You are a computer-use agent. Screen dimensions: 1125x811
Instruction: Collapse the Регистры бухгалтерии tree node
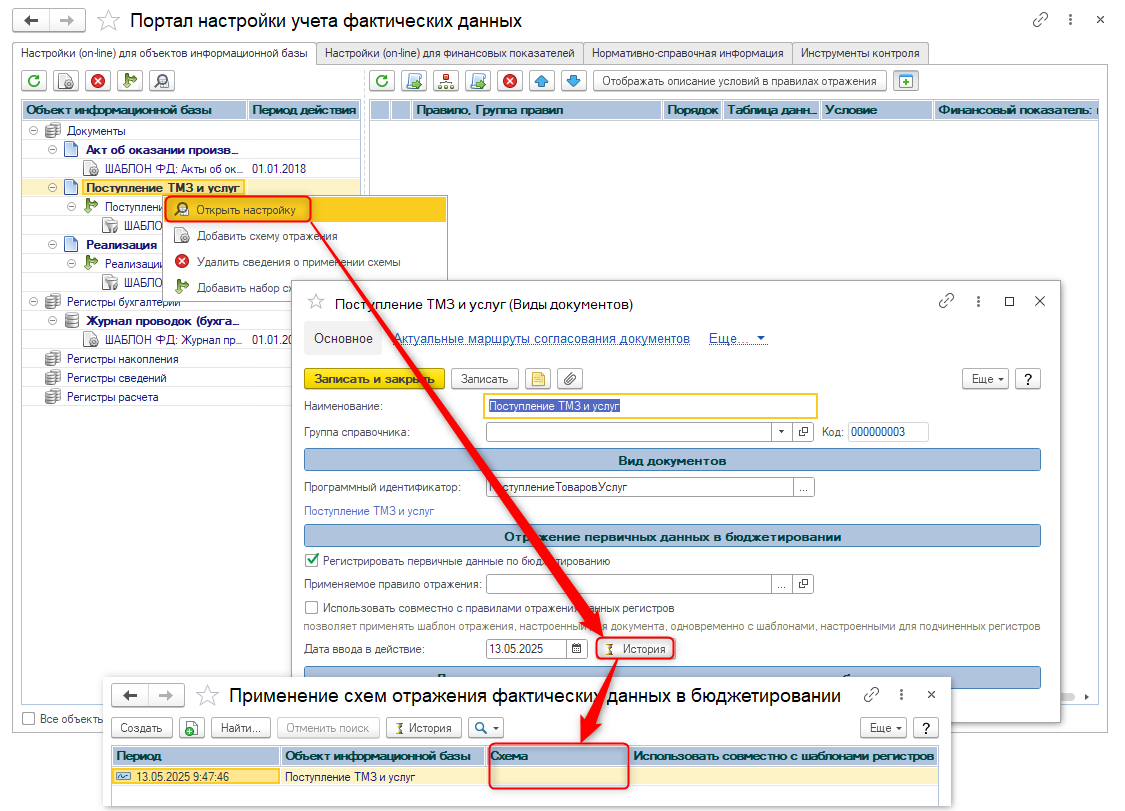pyautogui.click(x=34, y=301)
